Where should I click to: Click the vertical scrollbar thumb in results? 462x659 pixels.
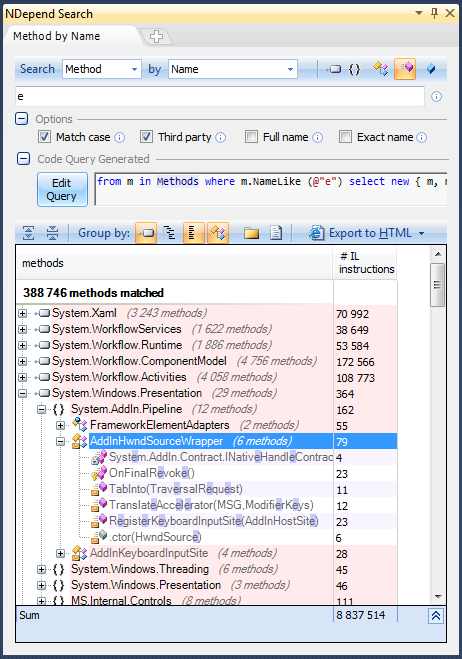[x=438, y=285]
